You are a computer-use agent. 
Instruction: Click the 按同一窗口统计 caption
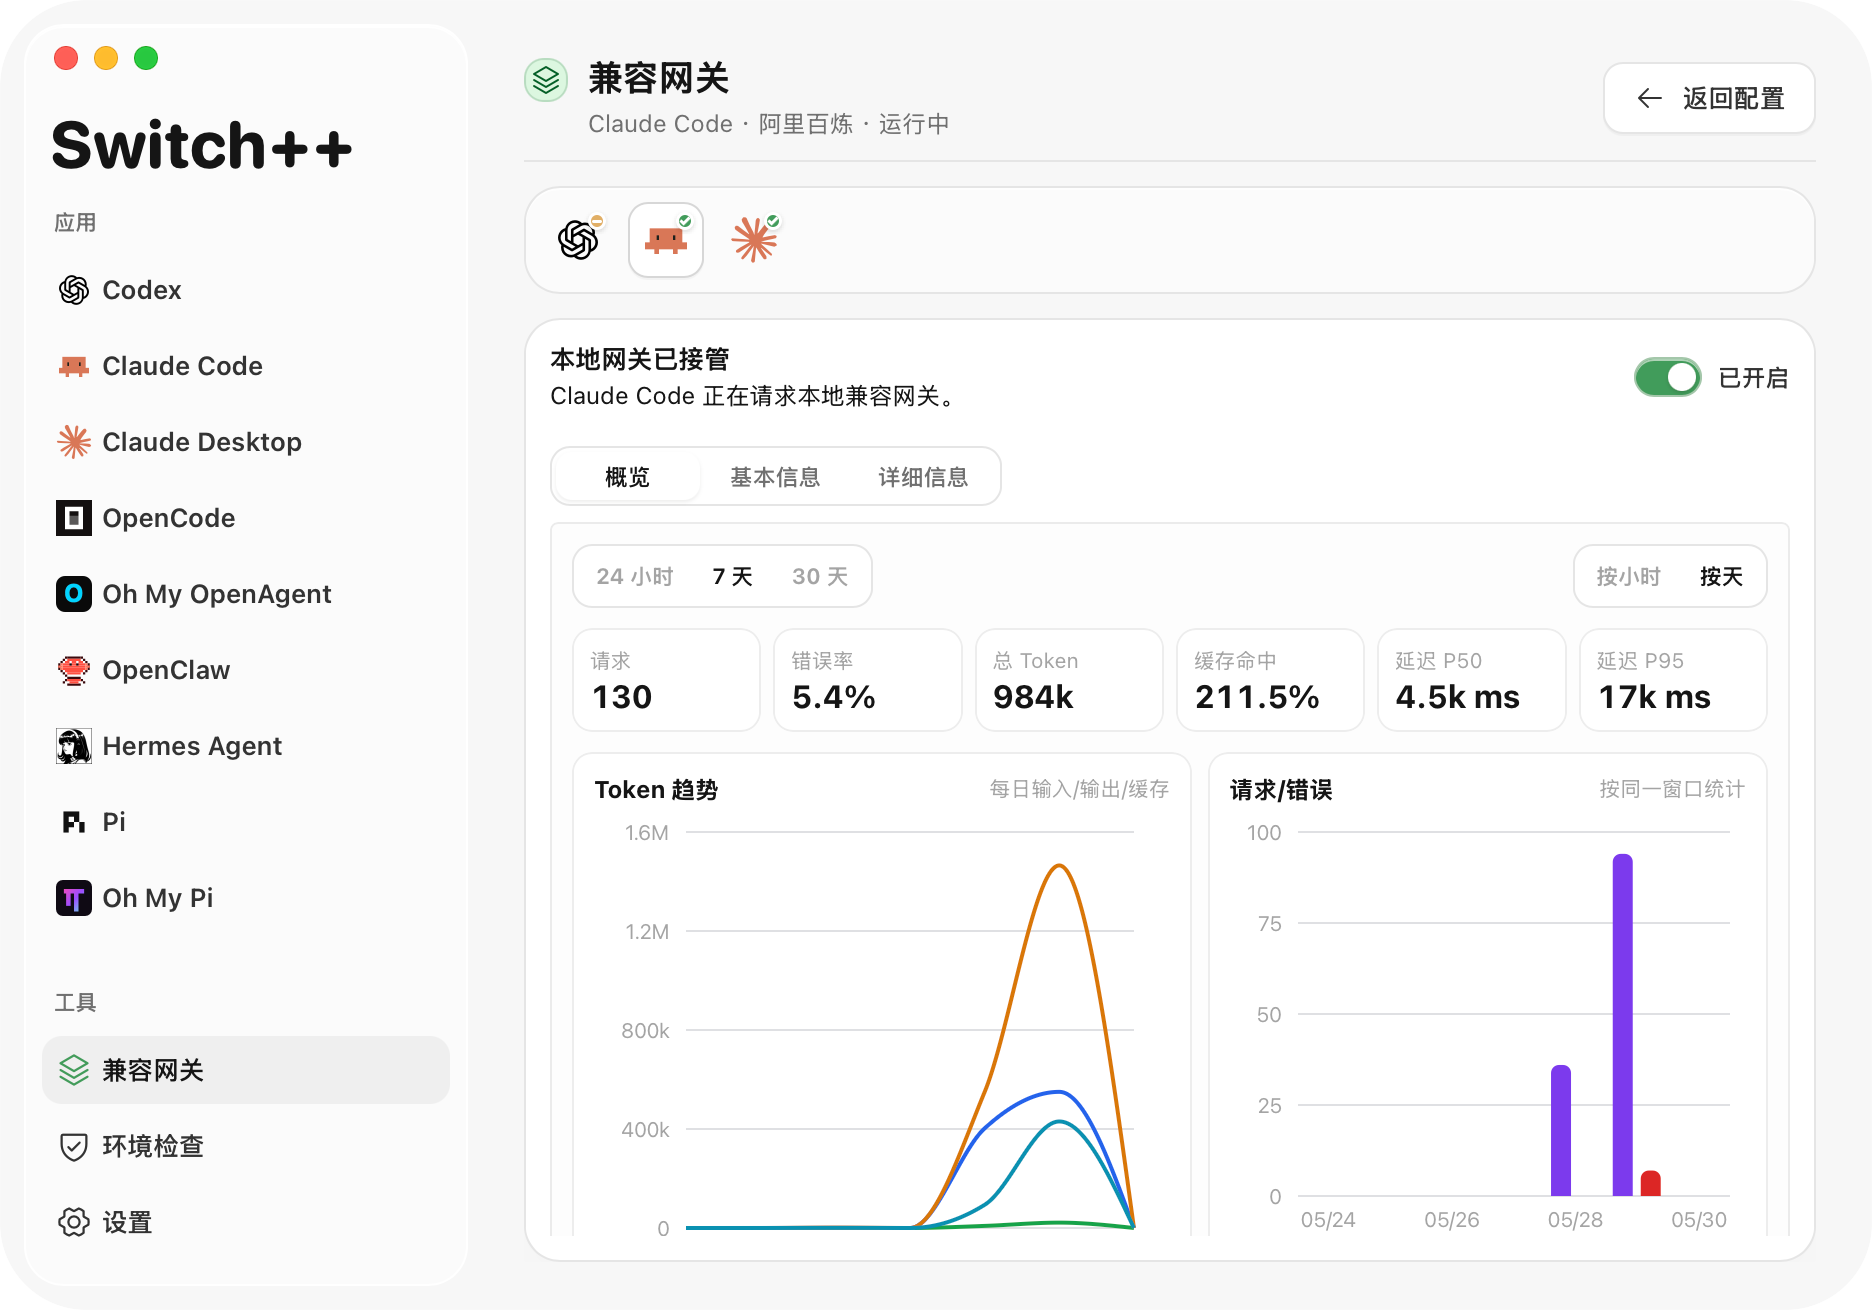(1672, 789)
